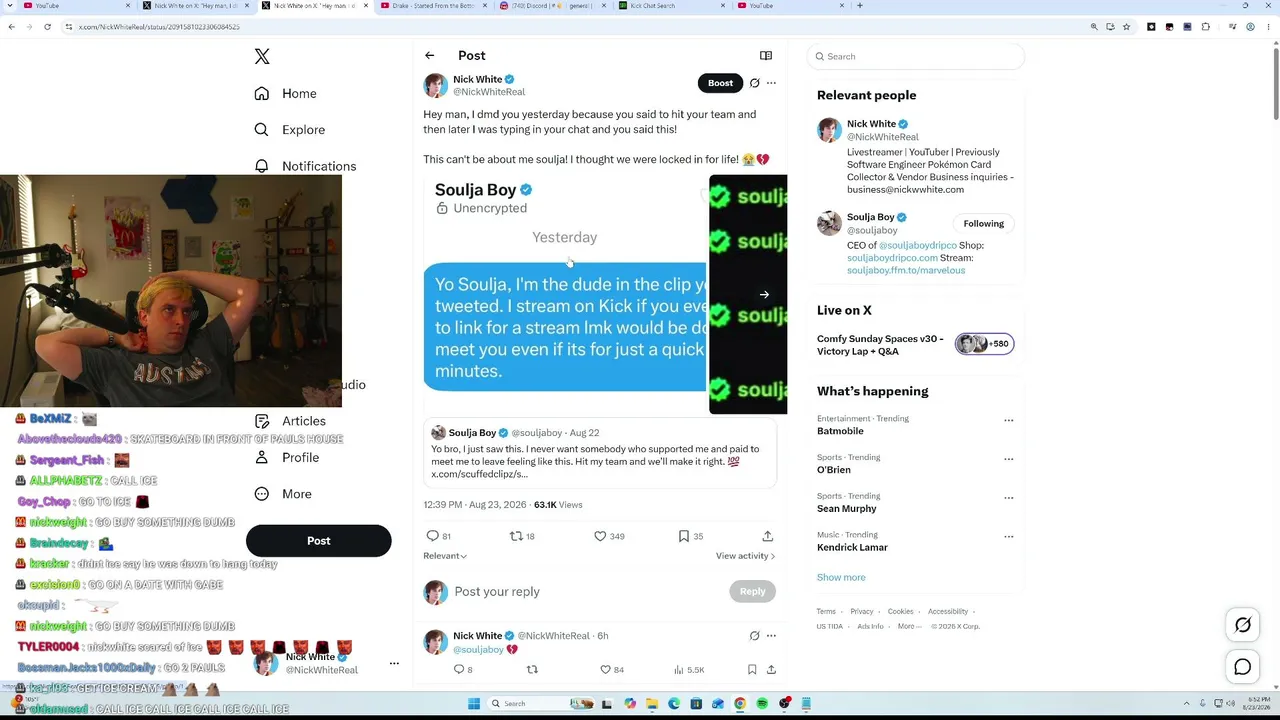Screen dimensions: 1280x720
Task: Open the footer More menu dropdown
Action: pyautogui.click(x=909, y=627)
